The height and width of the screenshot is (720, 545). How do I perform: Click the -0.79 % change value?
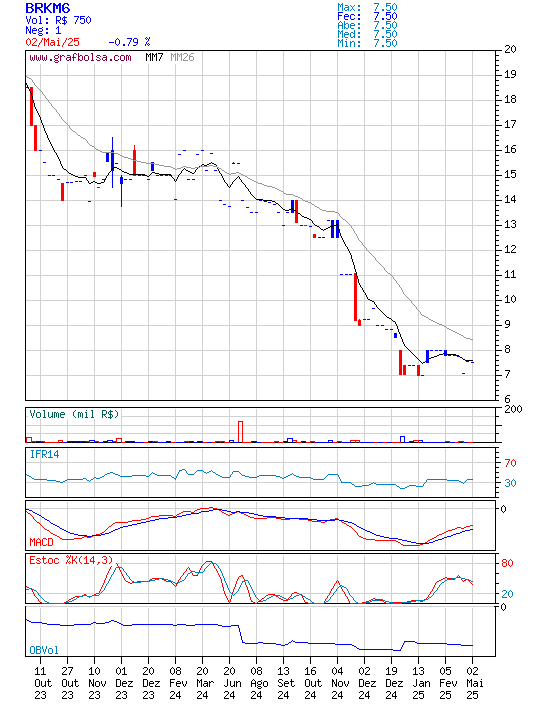coord(129,42)
